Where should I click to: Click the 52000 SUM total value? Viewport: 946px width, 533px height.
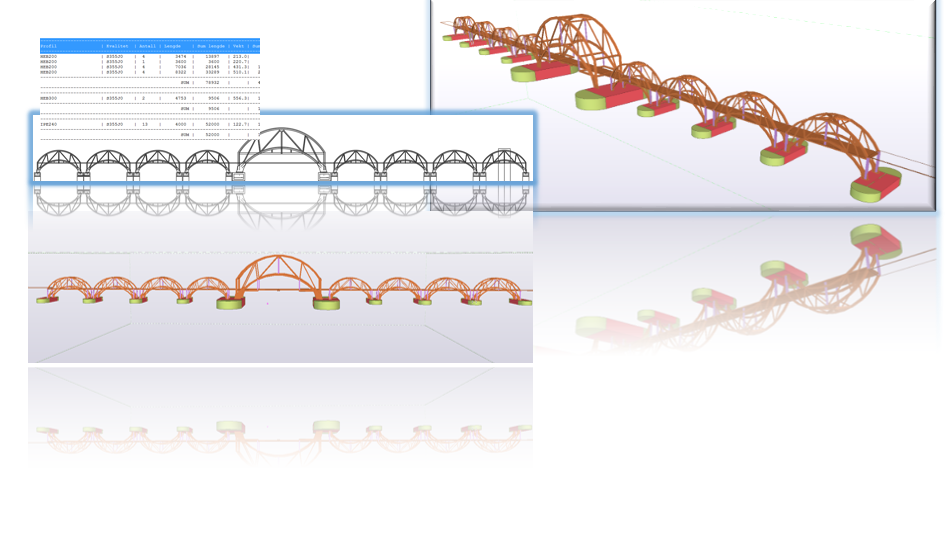pos(208,133)
